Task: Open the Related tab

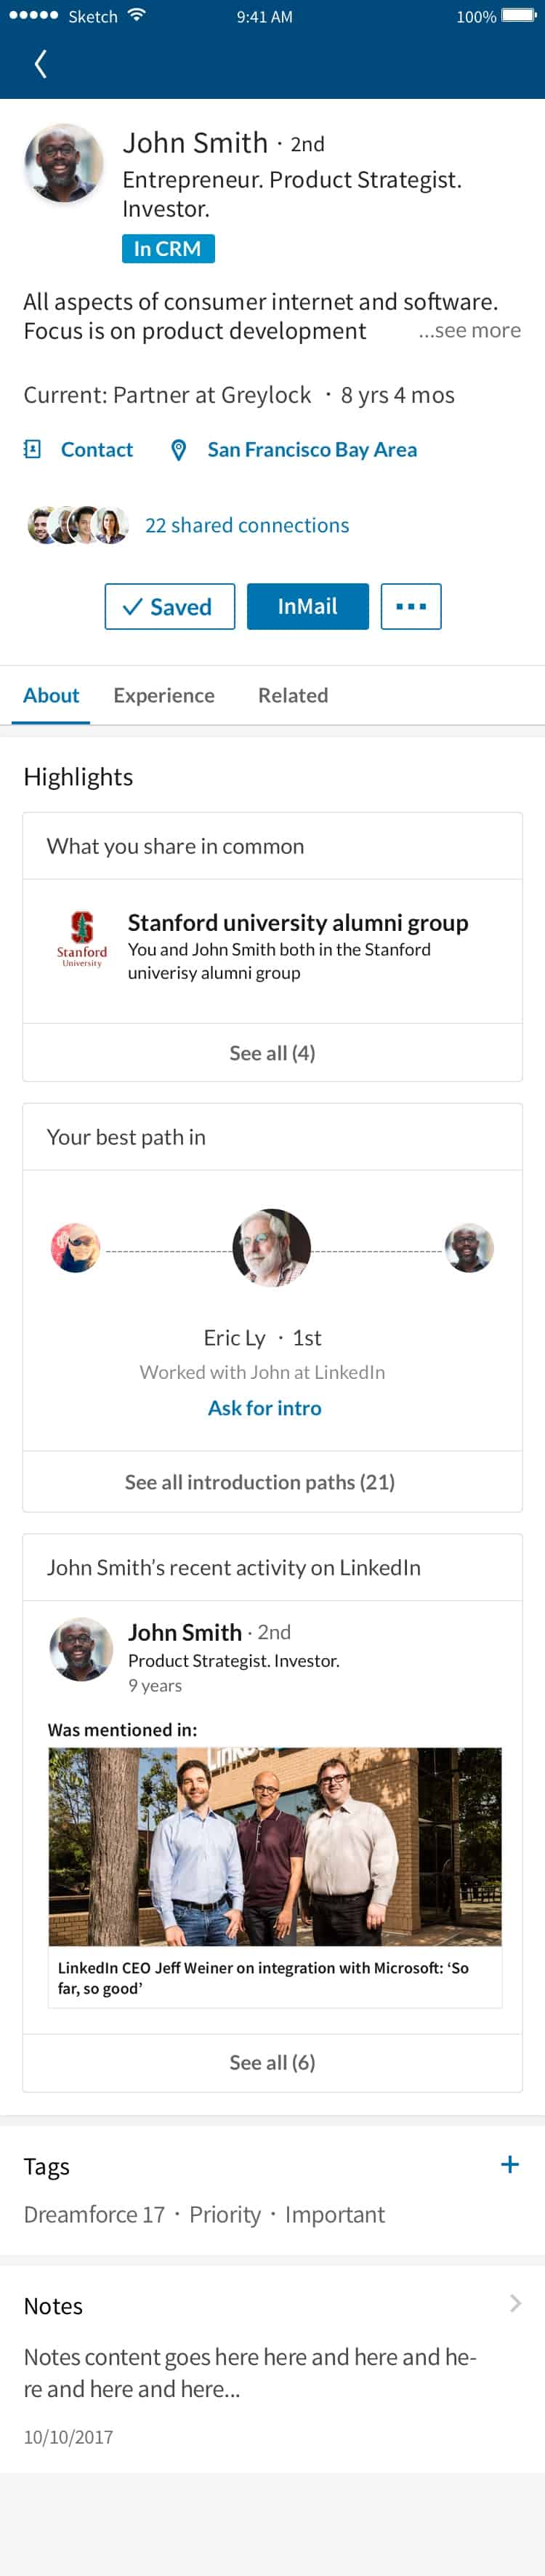Action: click(x=292, y=695)
